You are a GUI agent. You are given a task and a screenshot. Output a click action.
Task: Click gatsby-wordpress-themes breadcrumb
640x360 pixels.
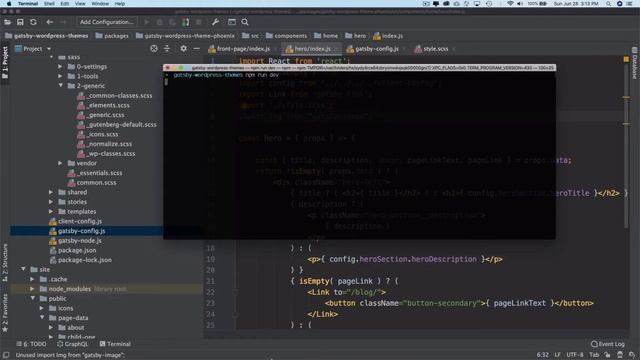pos(47,36)
